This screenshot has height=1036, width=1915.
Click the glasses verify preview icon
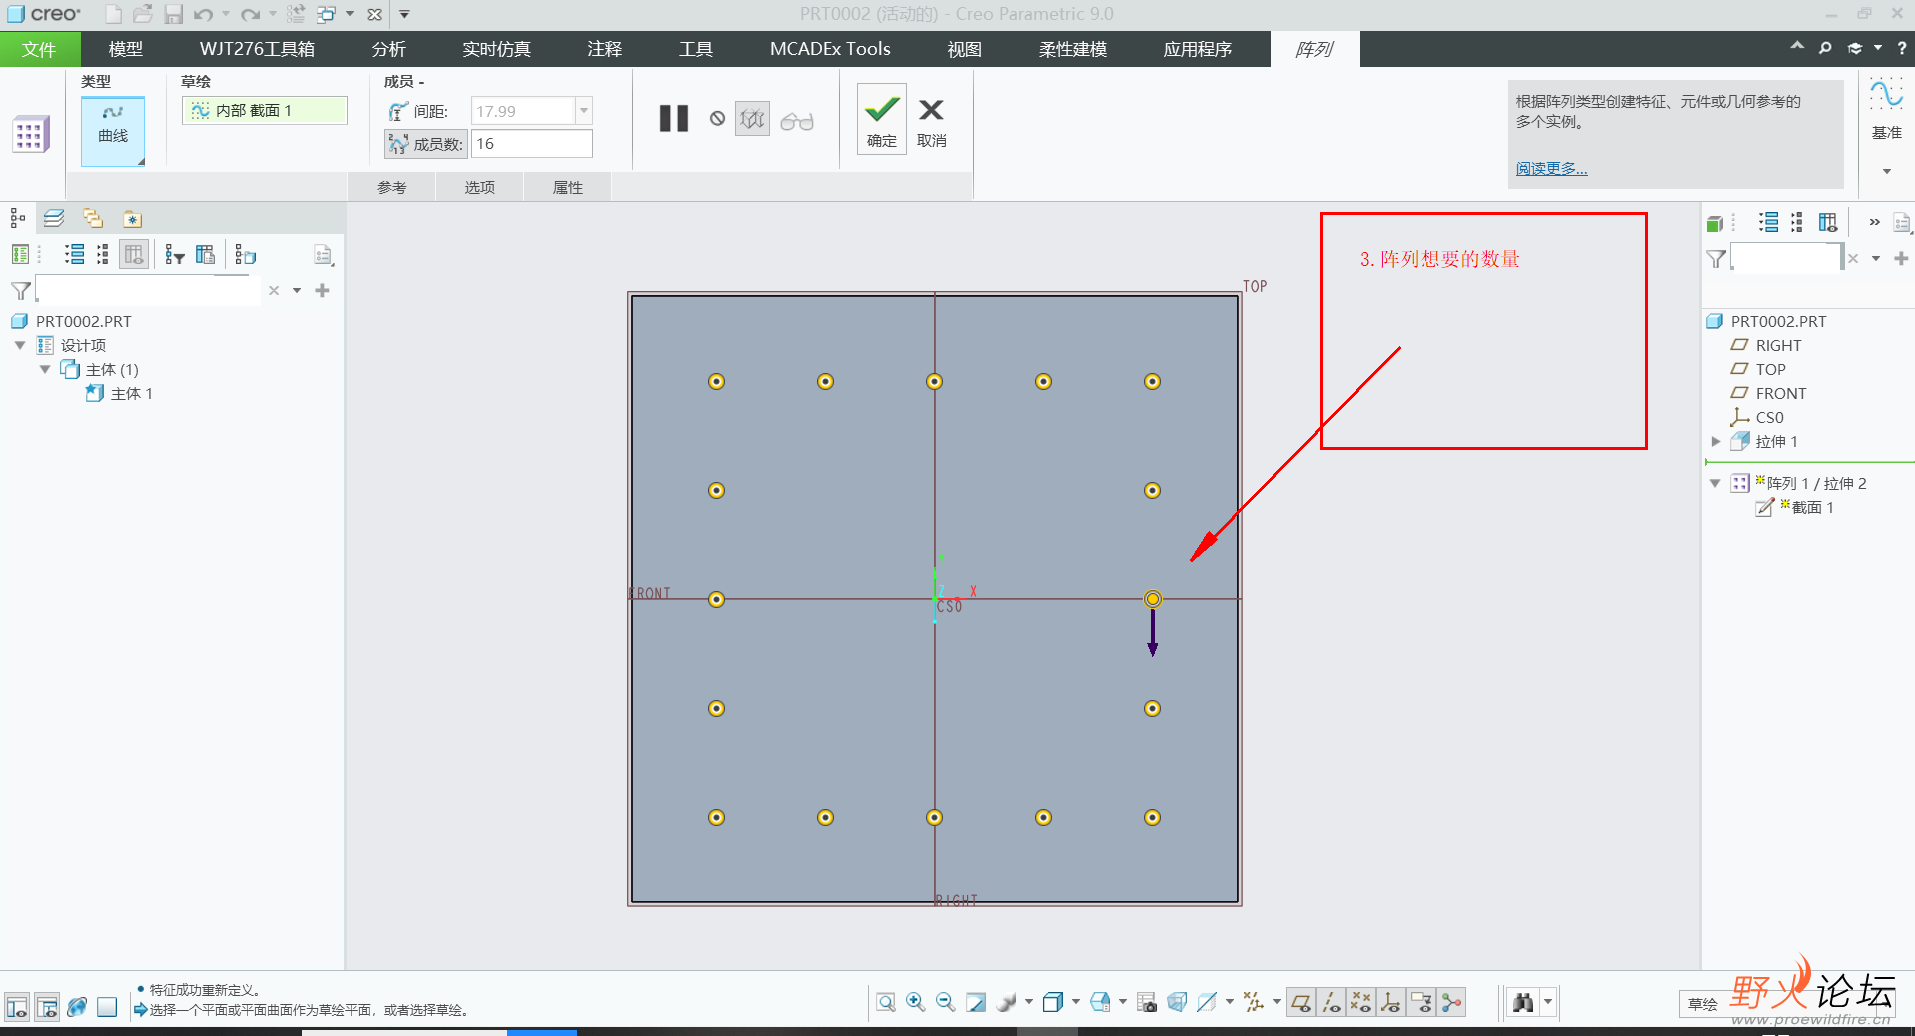point(797,121)
